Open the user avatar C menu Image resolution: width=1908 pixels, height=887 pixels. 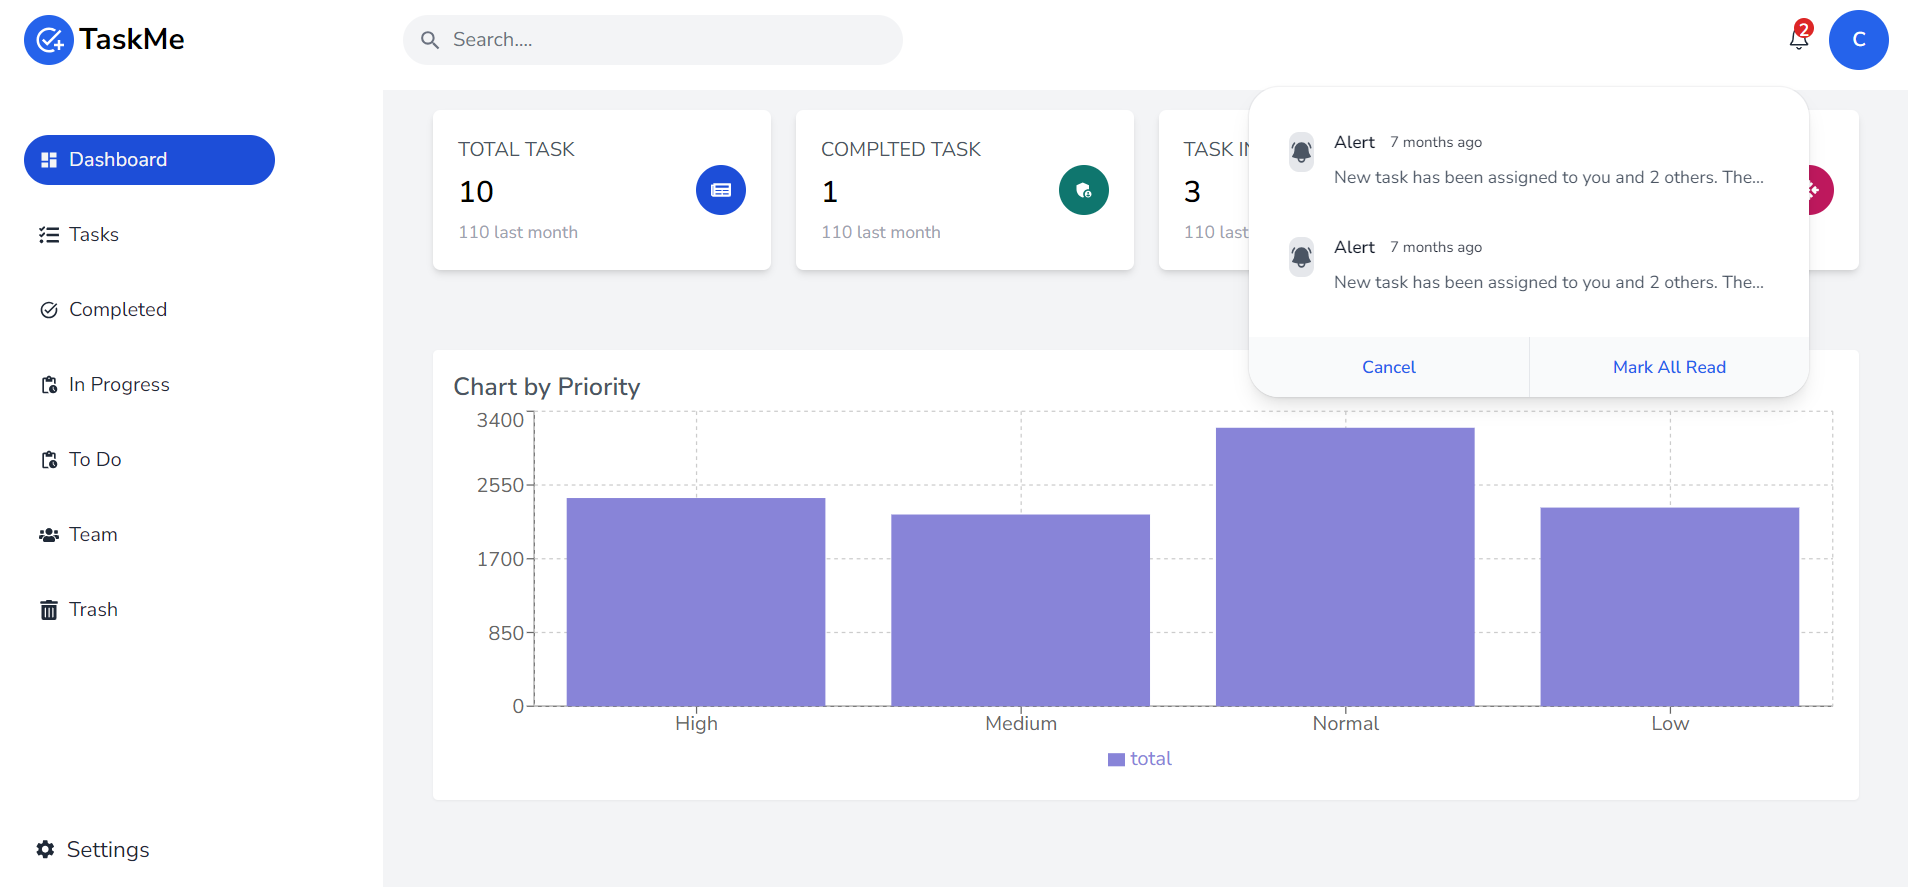point(1859,40)
